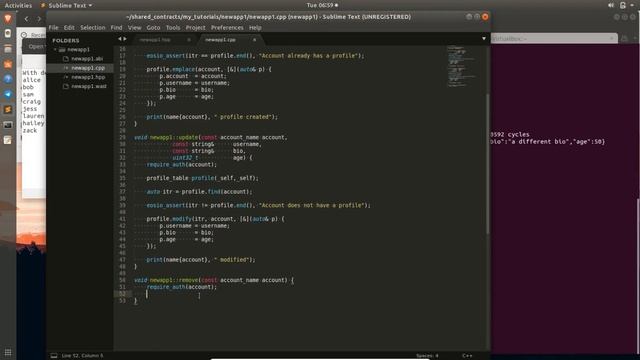Close the newapp1.cpp tab
Screen dimensions: 640x360
pos(254,40)
